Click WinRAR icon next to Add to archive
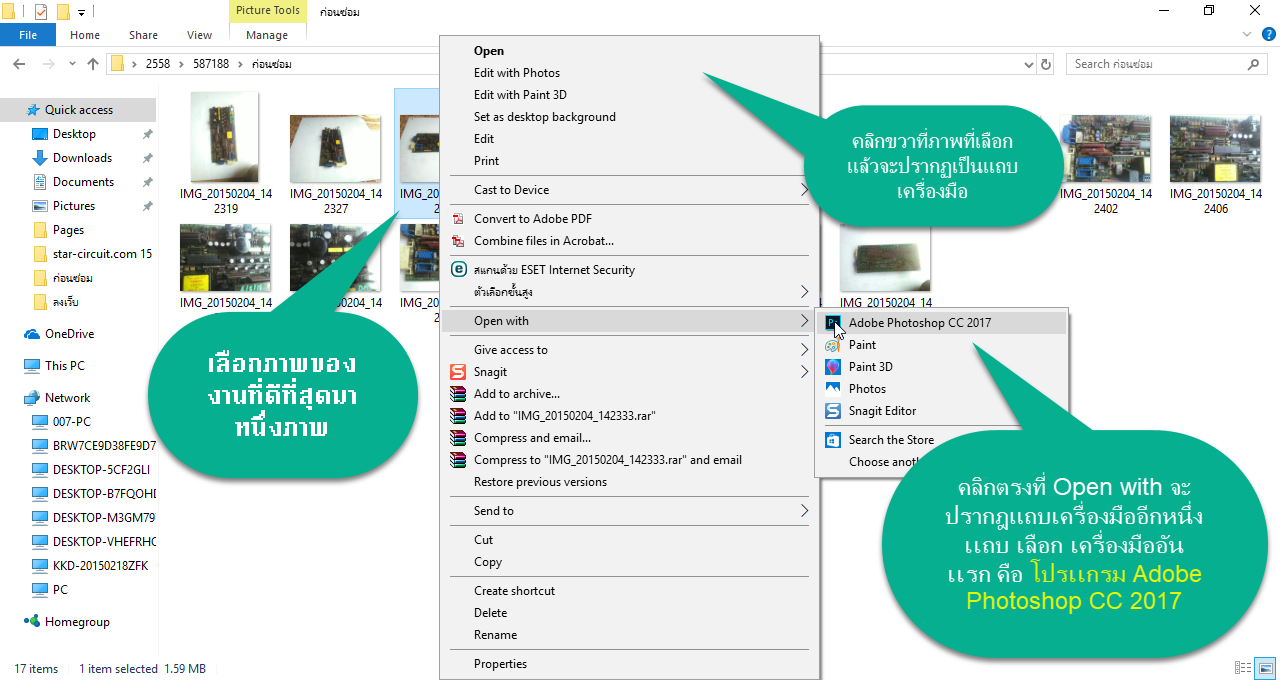This screenshot has width=1280, height=680. tap(458, 394)
